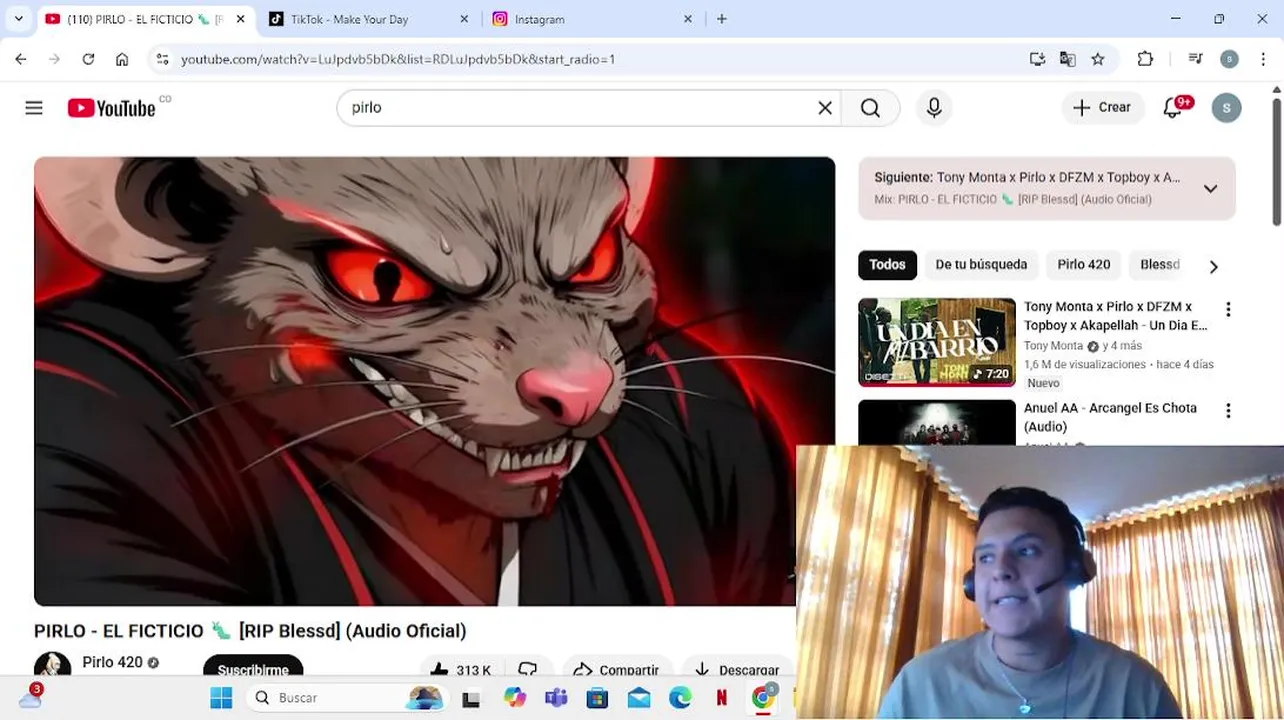Go forward in Chrome
The width and height of the screenshot is (1284, 720).
click(54, 59)
